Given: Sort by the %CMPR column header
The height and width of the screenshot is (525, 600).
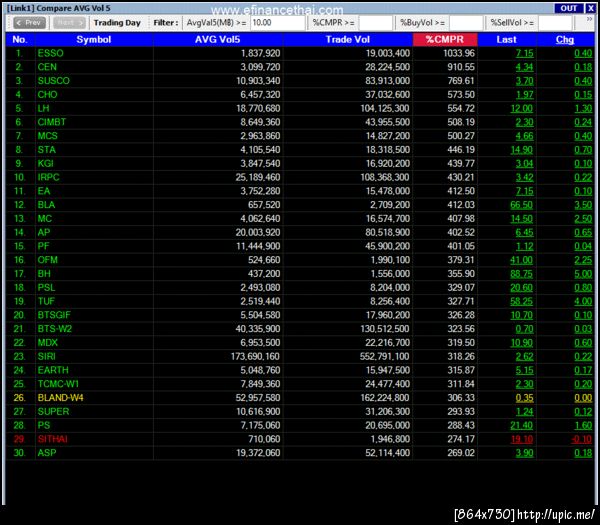Looking at the screenshot, I should [445, 40].
